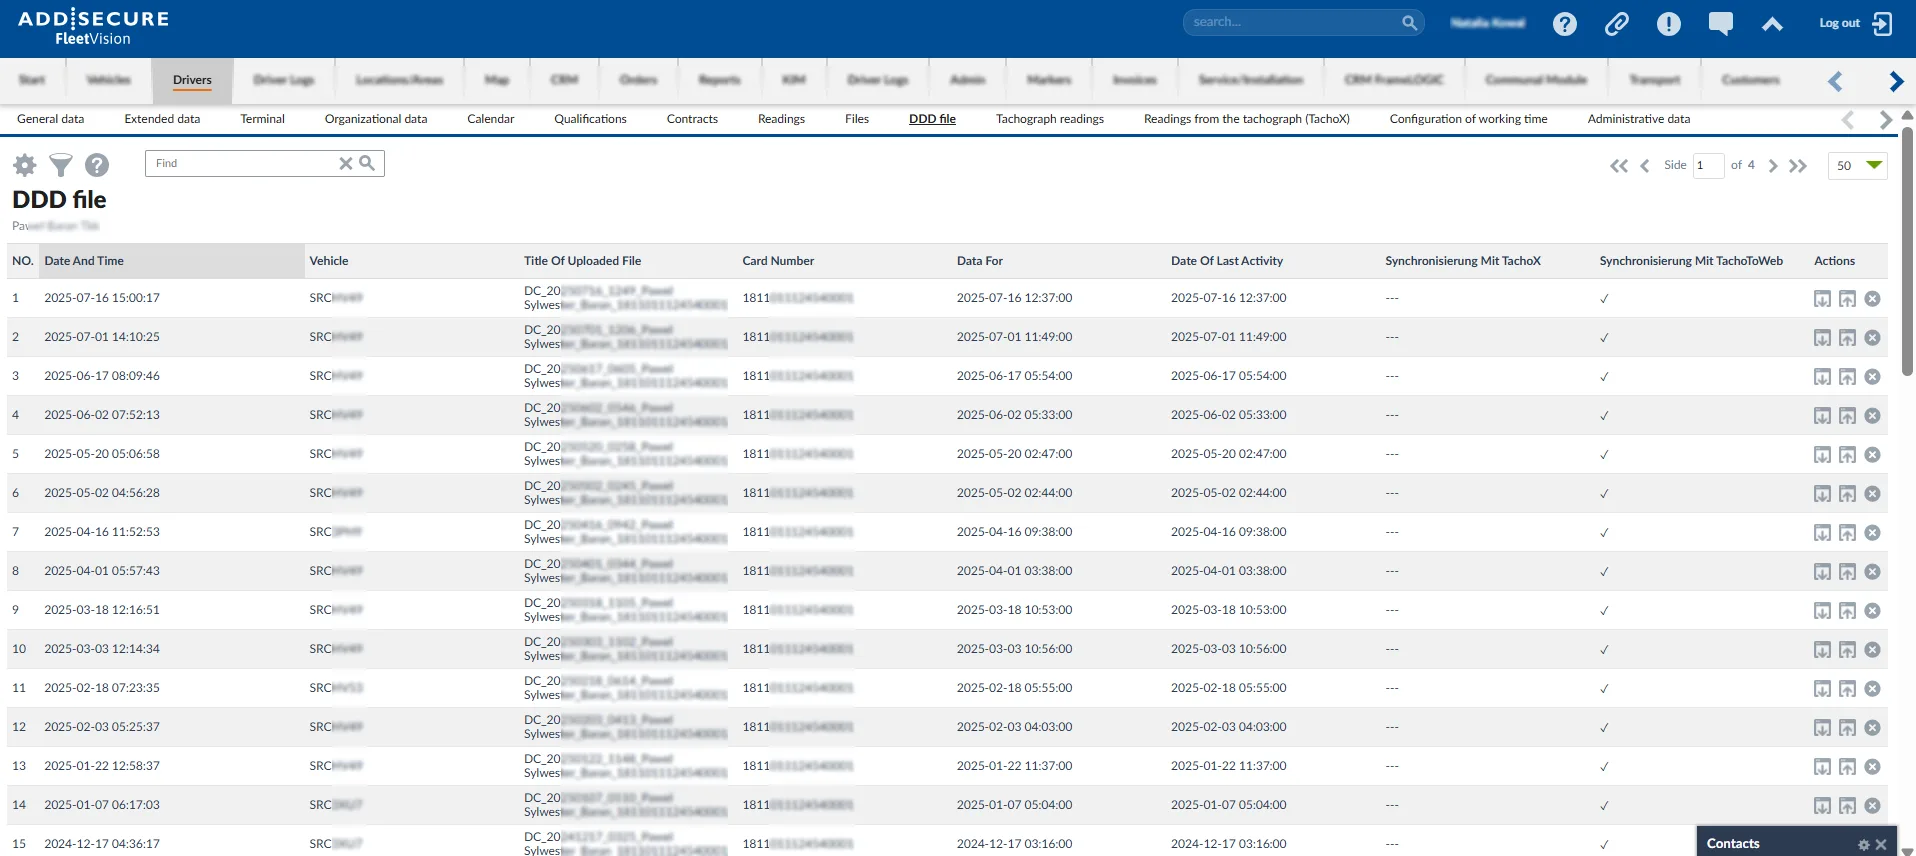Viewport: 1916px width, 856px height.
Task: Delete the 2025-03-03 12:14:34 DDD file
Action: (1872, 649)
